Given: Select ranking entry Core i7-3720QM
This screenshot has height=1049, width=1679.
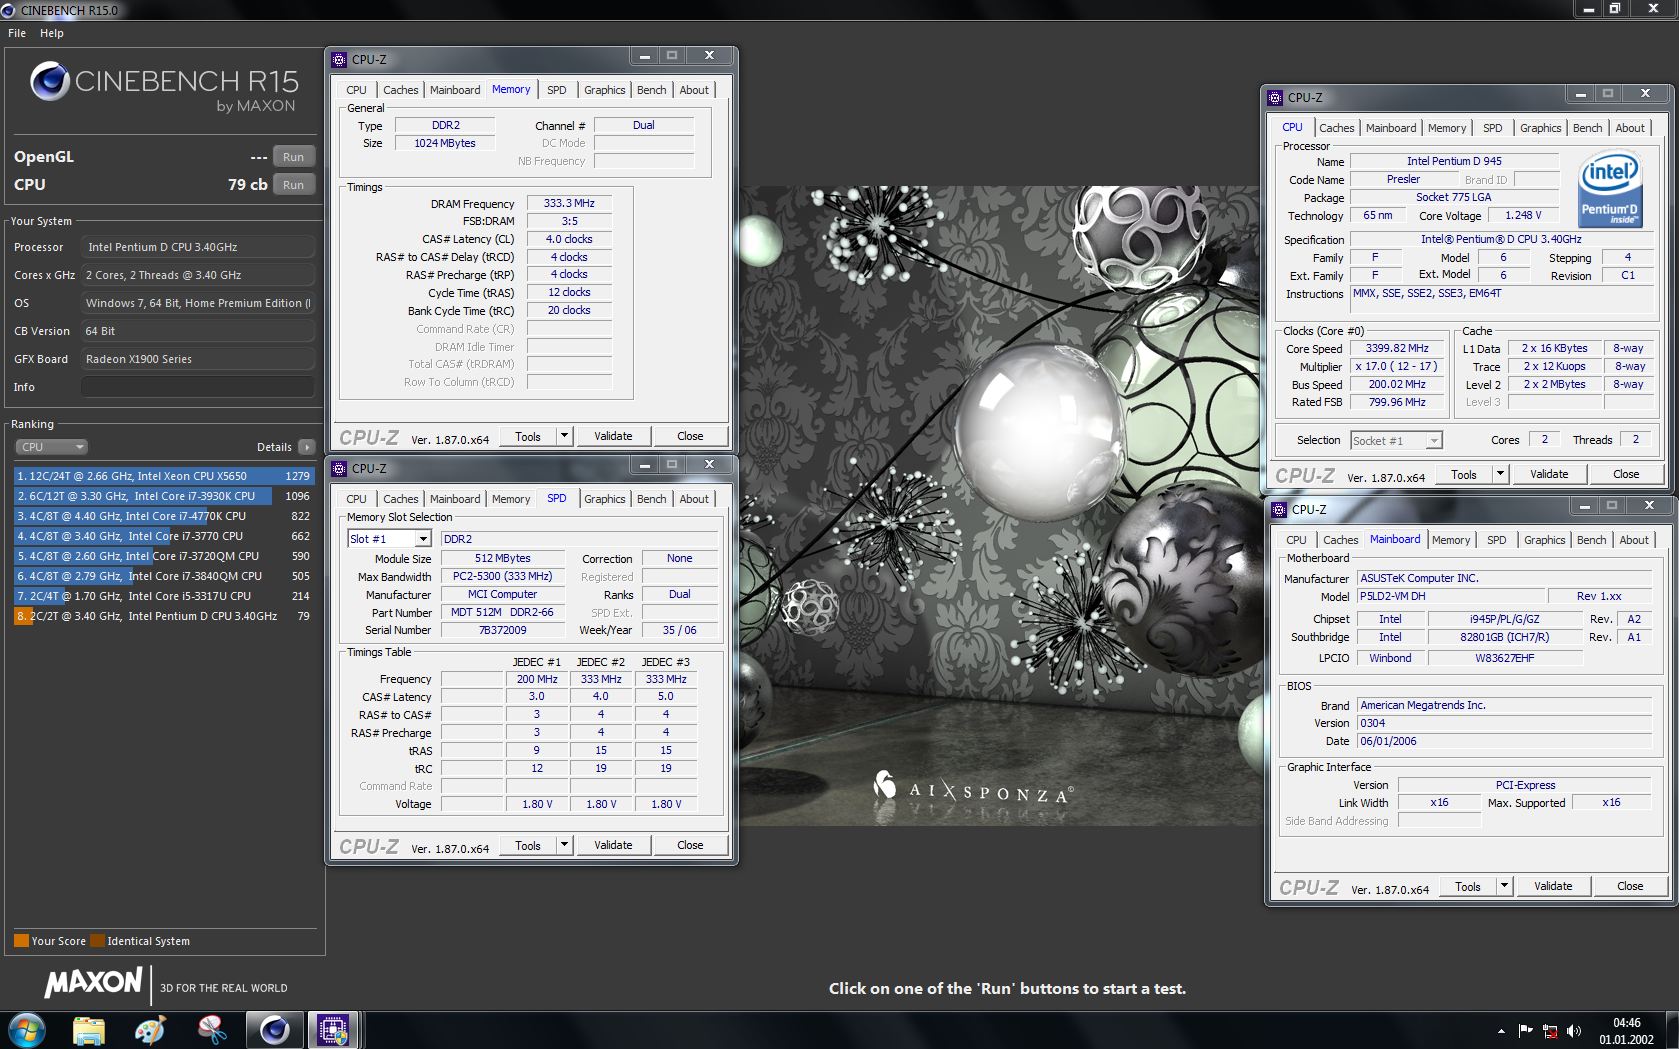Looking at the screenshot, I should [x=164, y=556].
